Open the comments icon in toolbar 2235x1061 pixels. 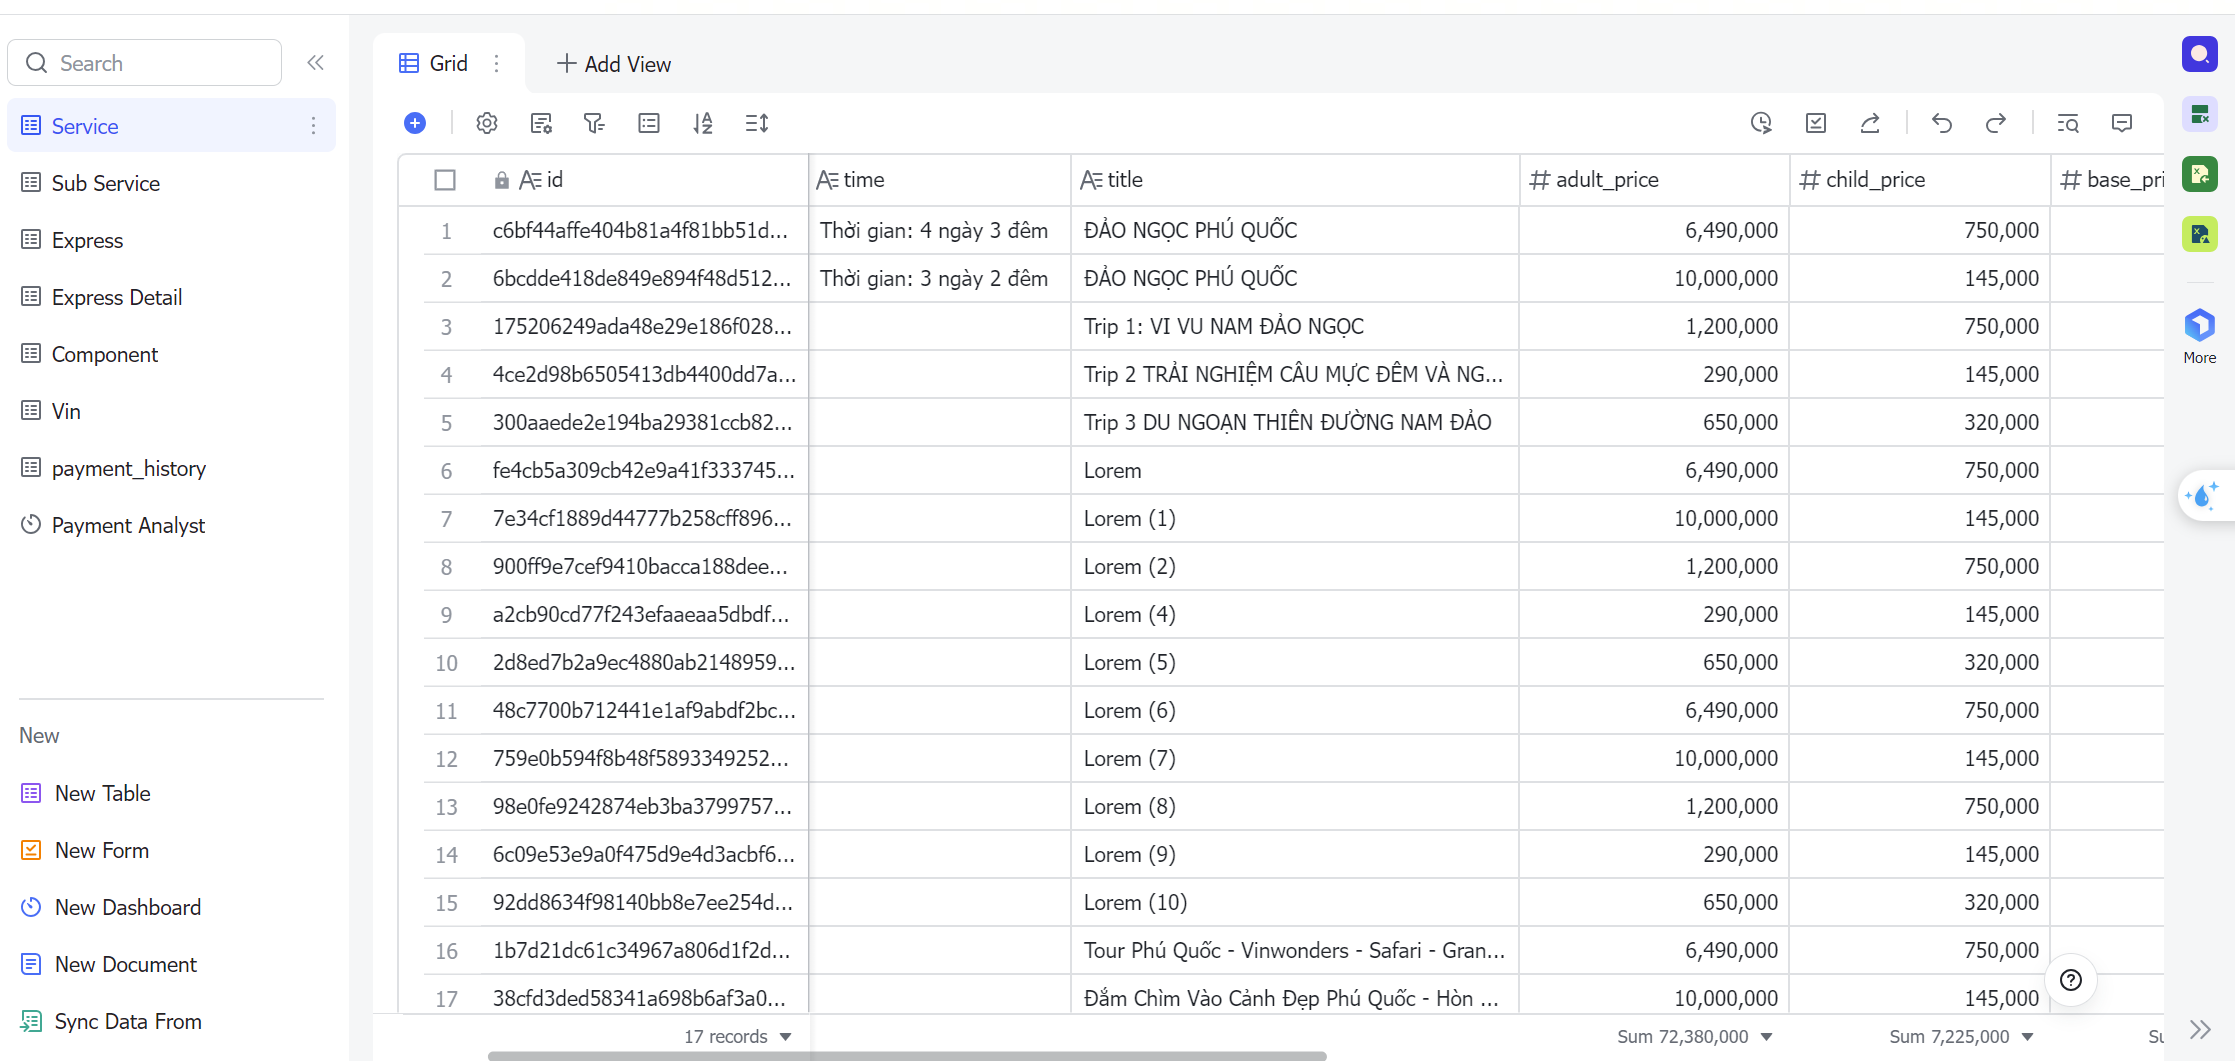click(2121, 123)
